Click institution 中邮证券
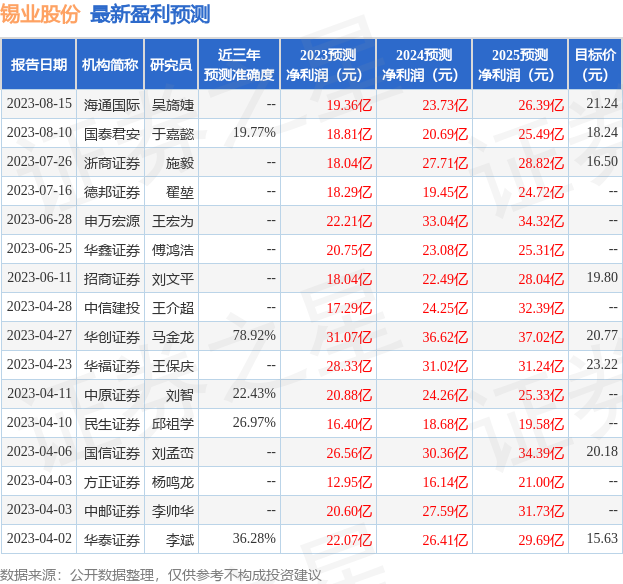This screenshot has width=623, height=584. point(112,511)
